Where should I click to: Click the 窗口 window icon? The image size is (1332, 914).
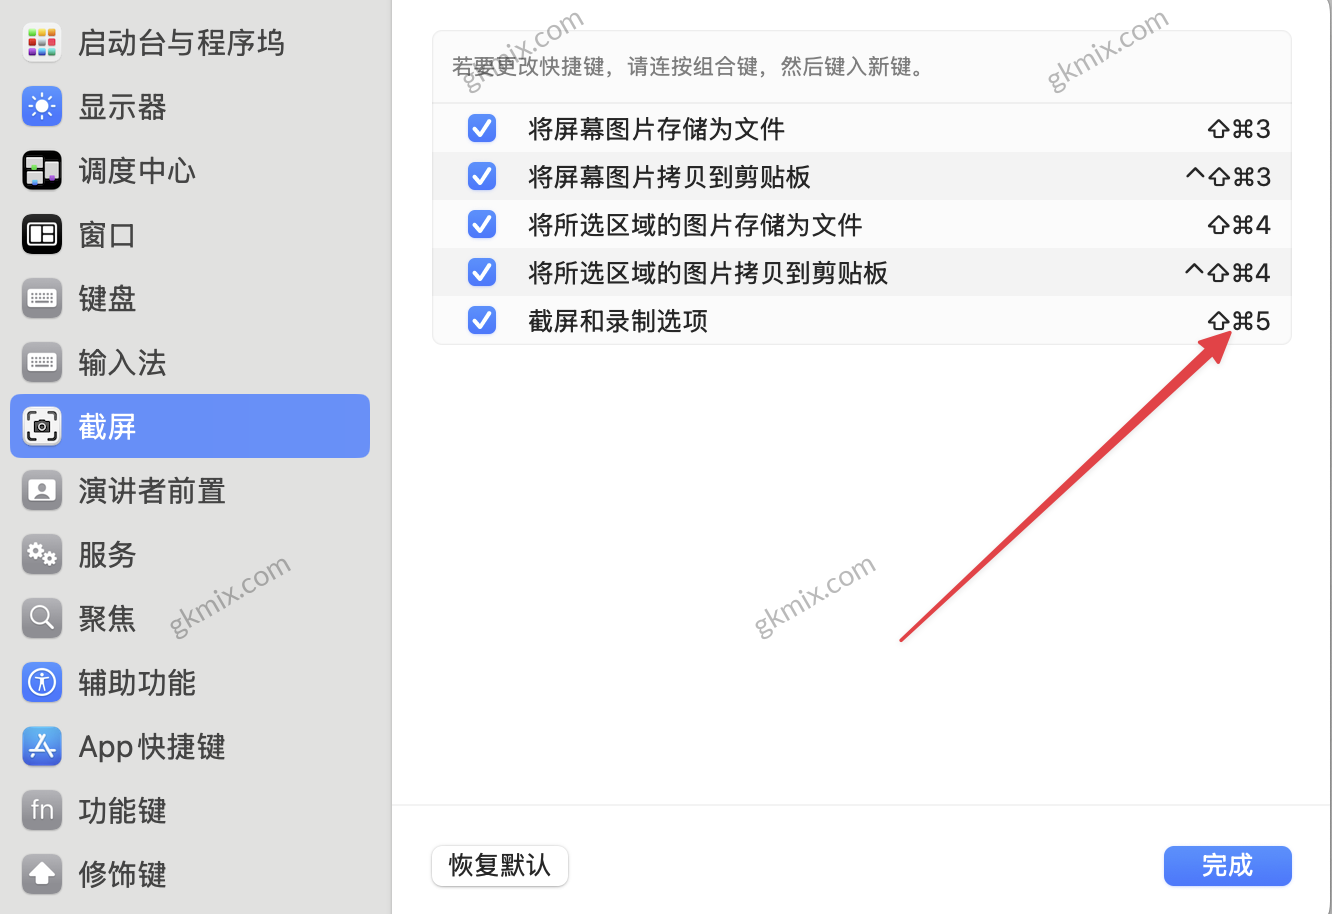pos(42,235)
